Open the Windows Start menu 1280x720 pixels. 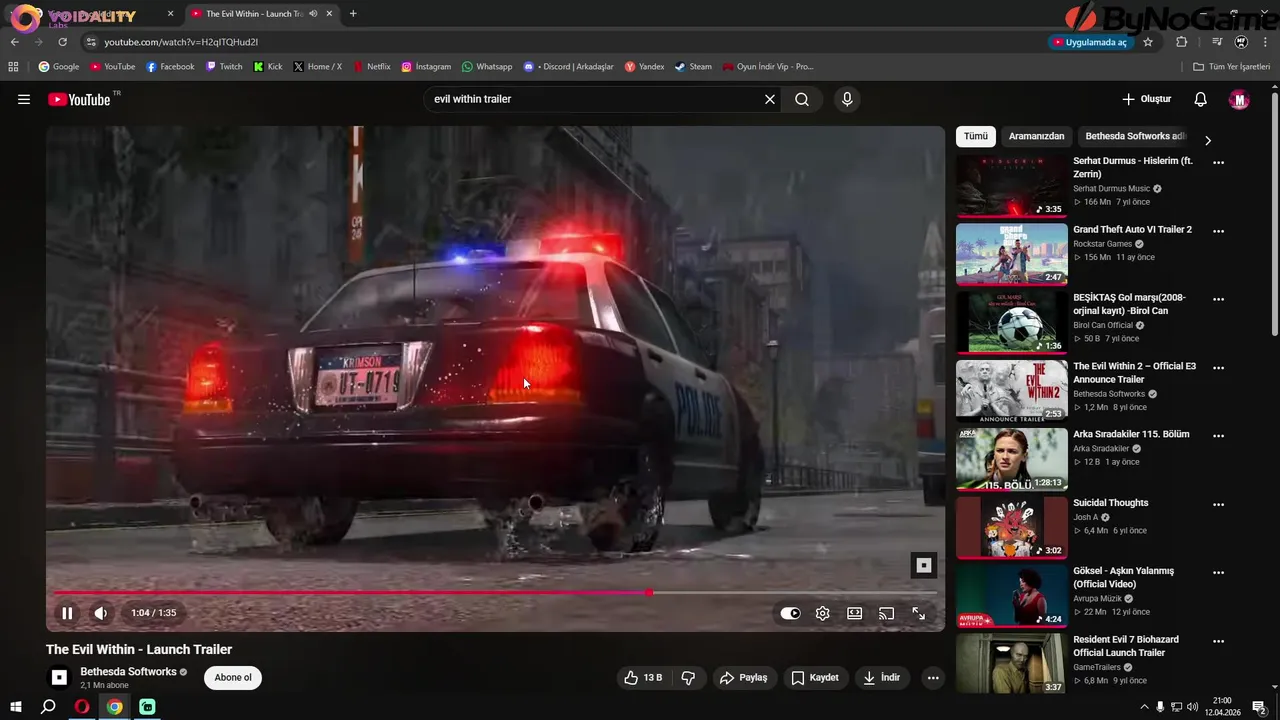click(x=16, y=707)
